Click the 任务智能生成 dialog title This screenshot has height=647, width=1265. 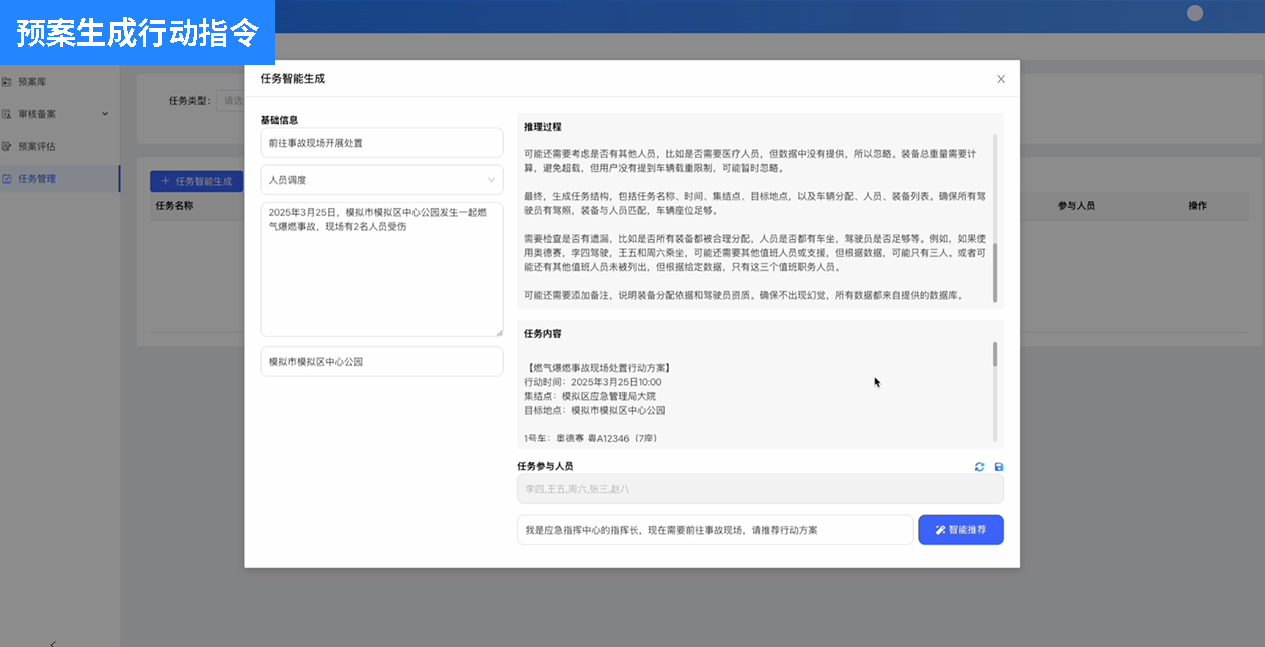292,78
